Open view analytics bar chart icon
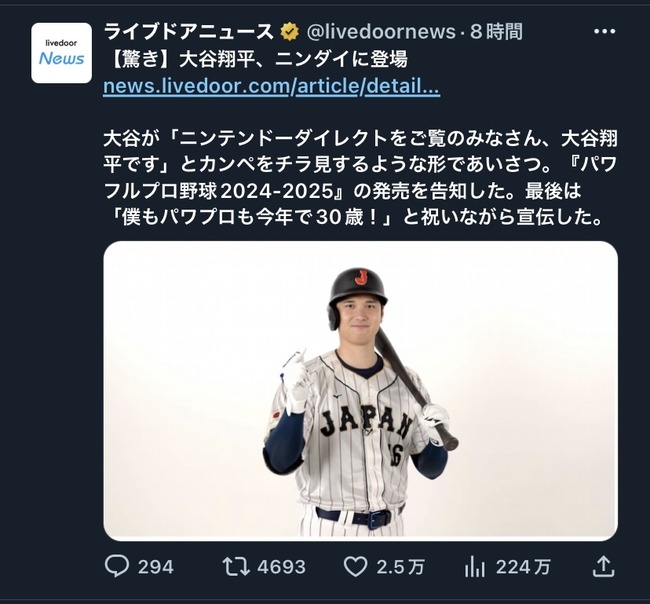Viewport: 650px width, 604px height. (x=475, y=566)
